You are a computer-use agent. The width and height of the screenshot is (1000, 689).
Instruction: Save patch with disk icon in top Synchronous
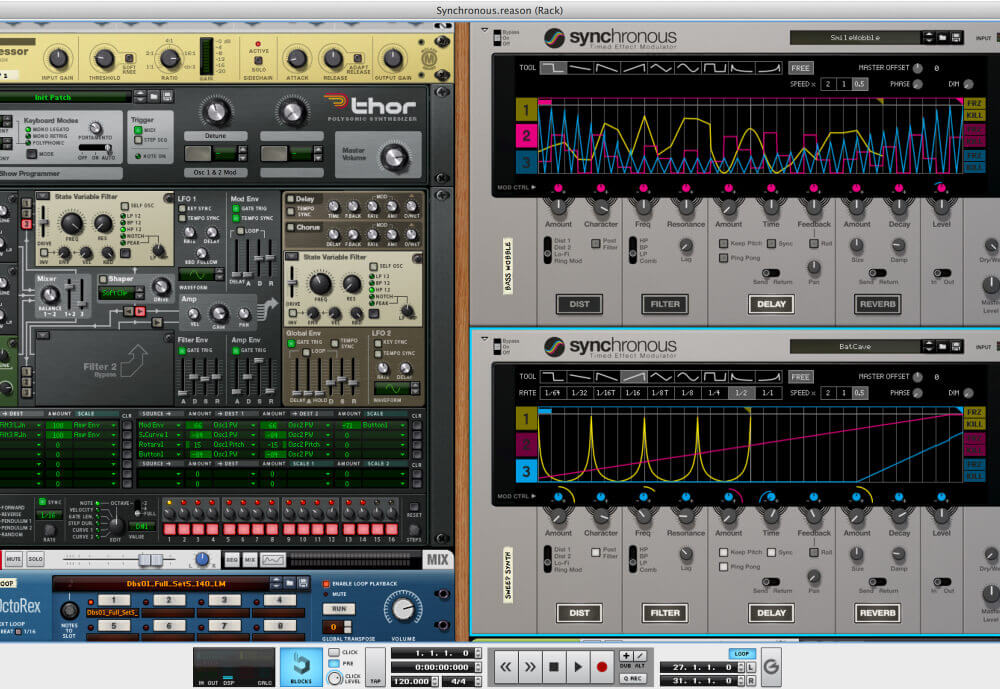[x=956, y=38]
